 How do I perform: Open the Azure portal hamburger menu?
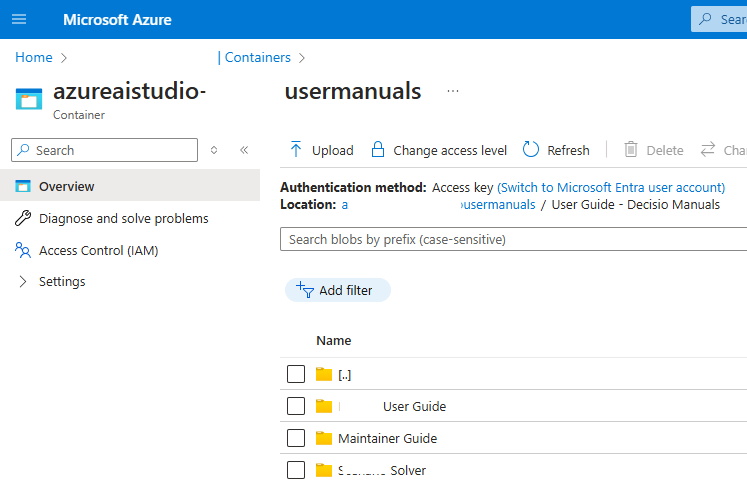click(x=19, y=19)
